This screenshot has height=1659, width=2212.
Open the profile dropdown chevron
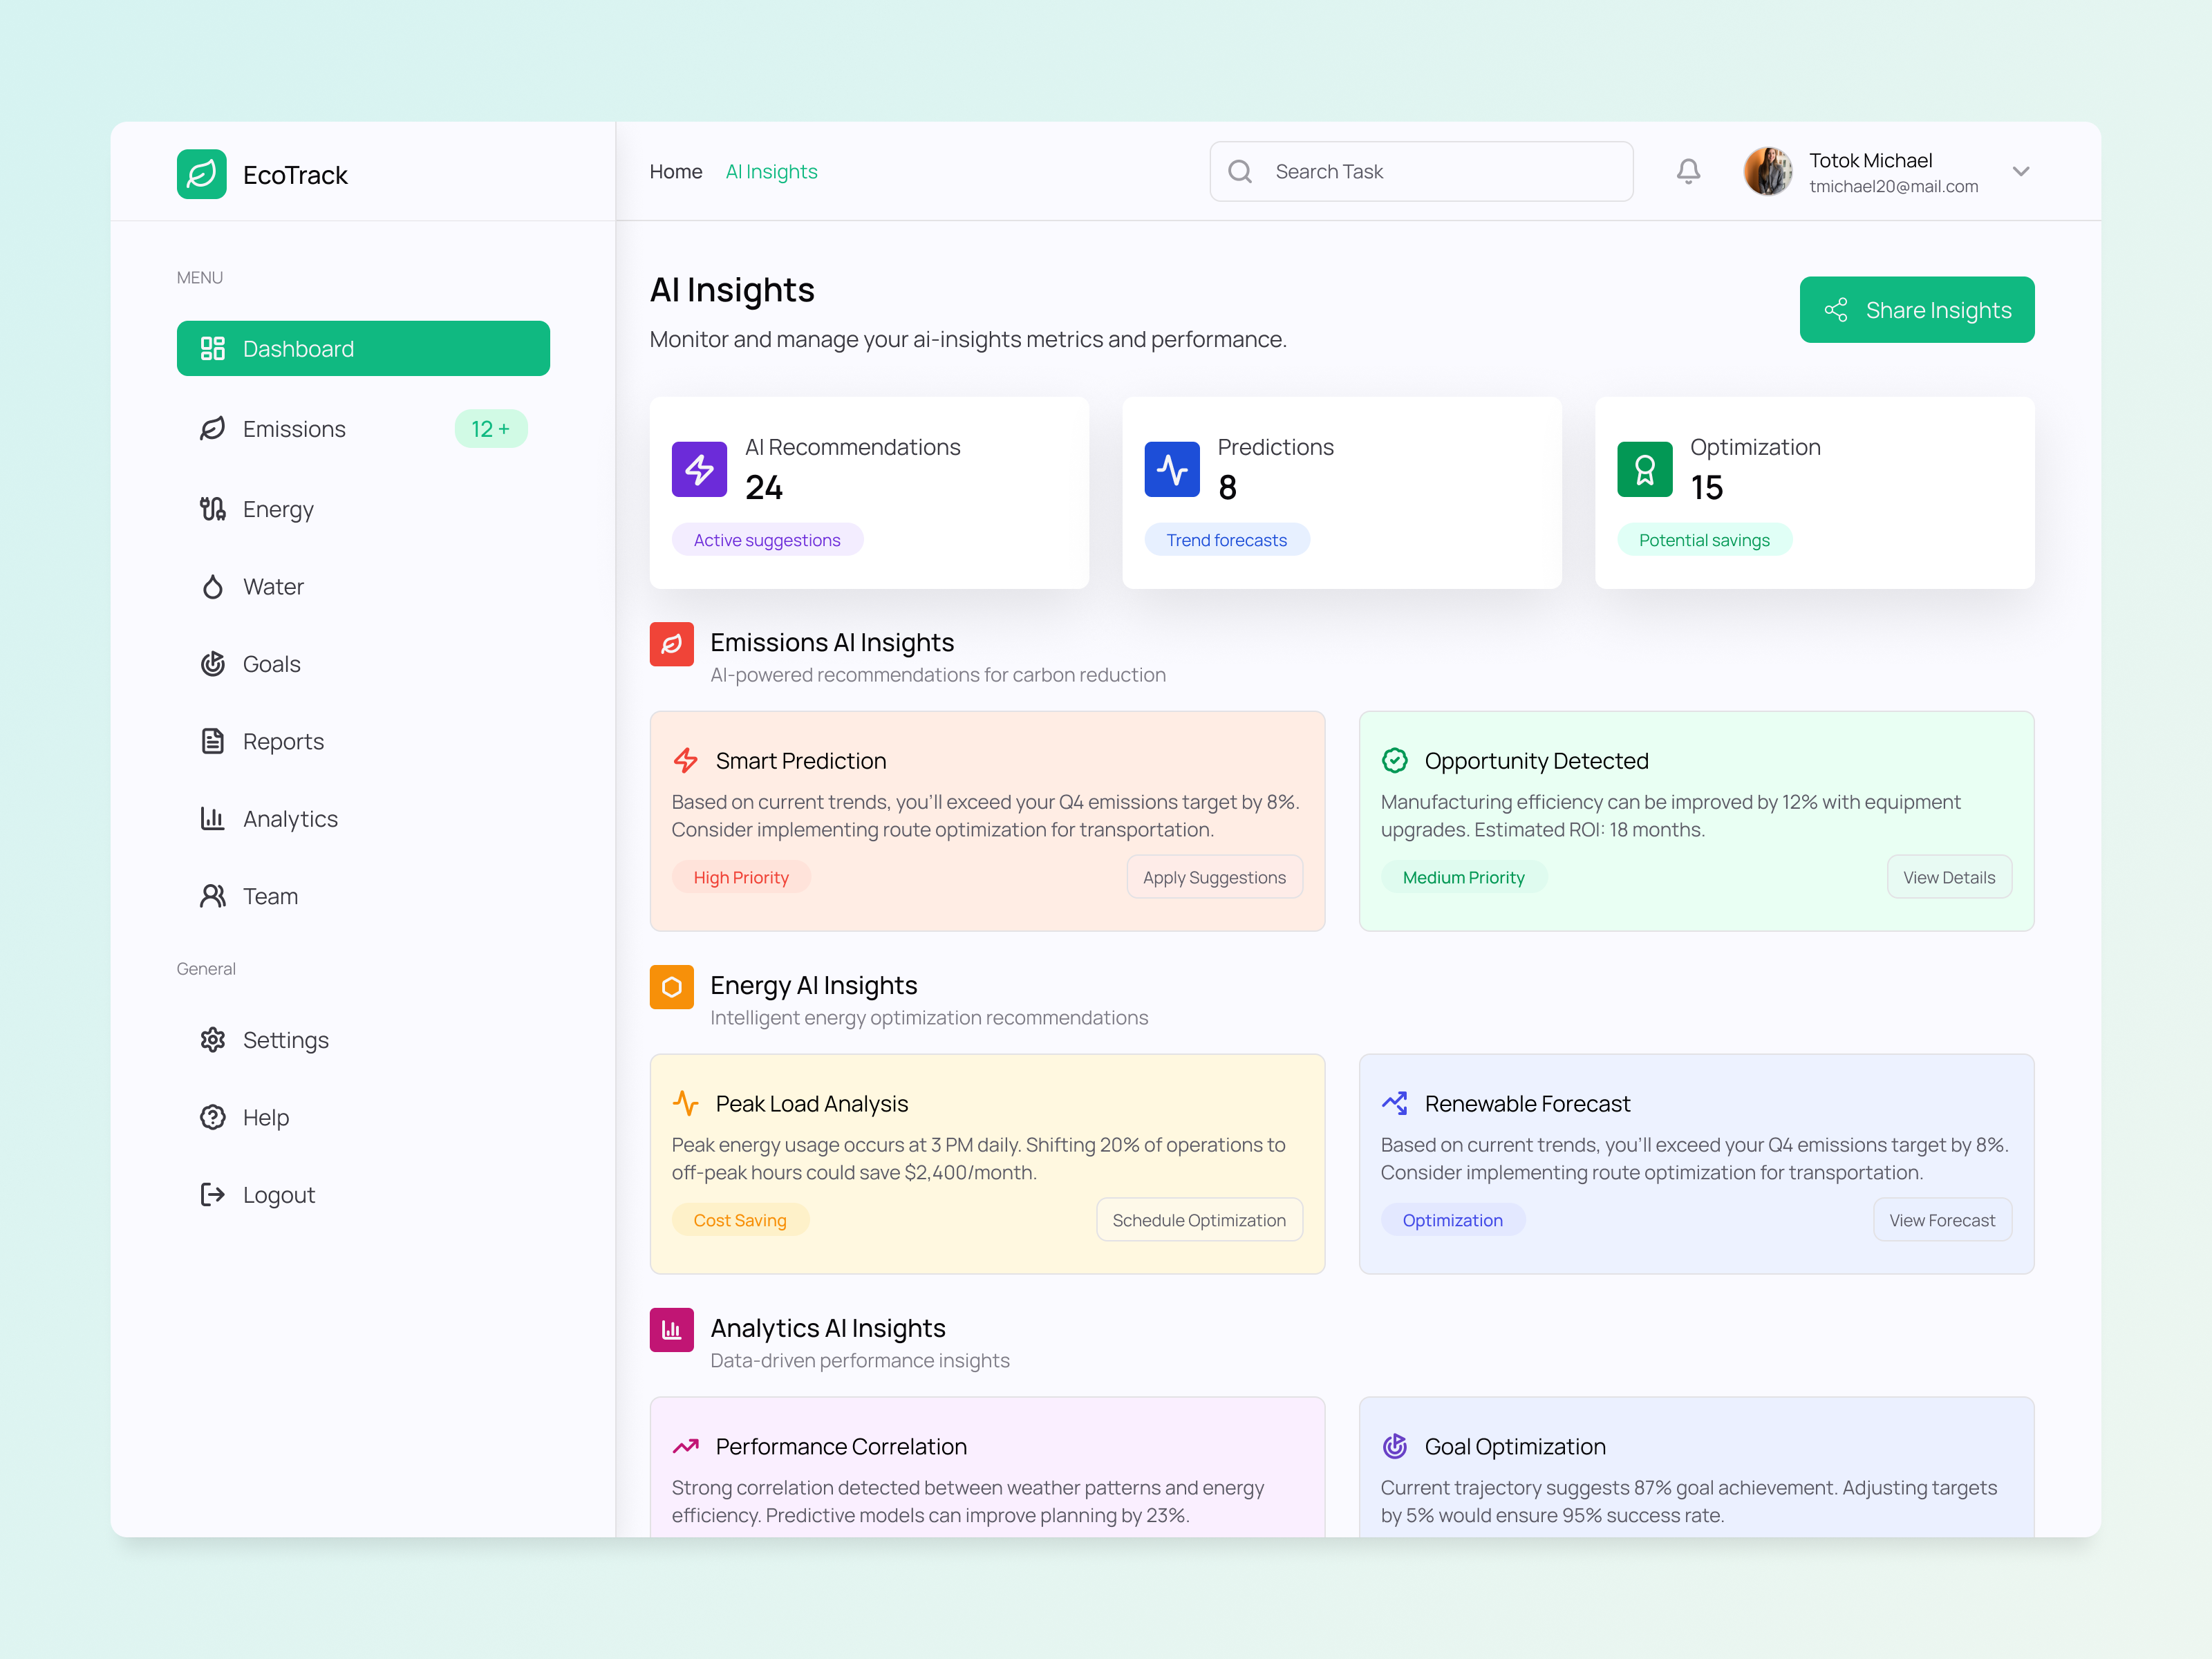(2021, 171)
